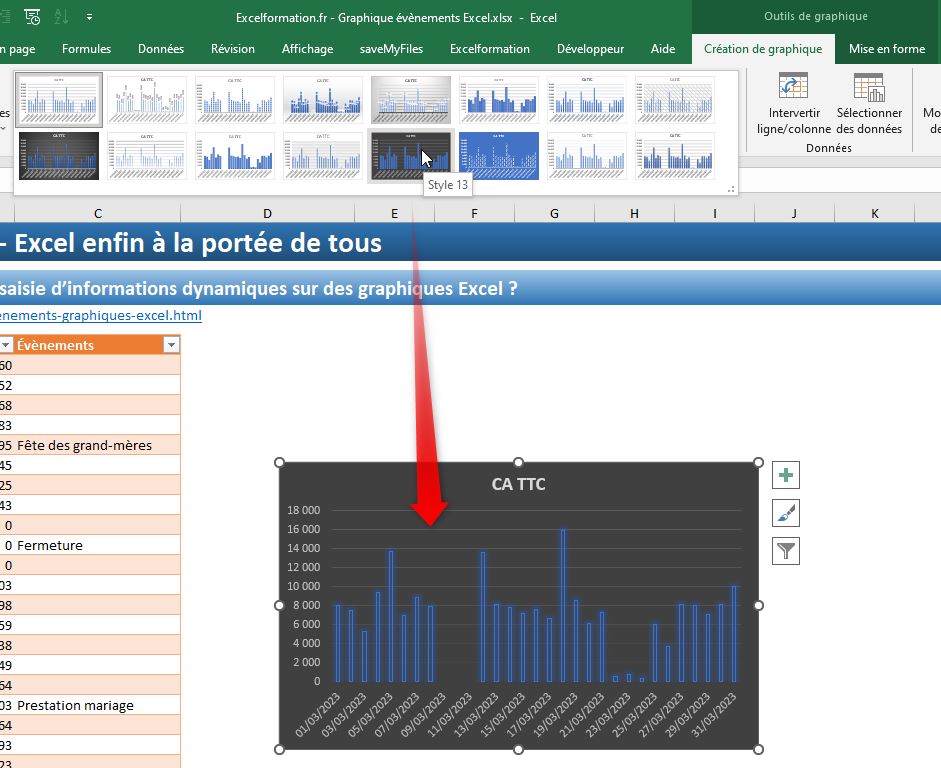Open chart styles with the brush icon
Image resolution: width=941 pixels, height=768 pixels.
point(785,513)
